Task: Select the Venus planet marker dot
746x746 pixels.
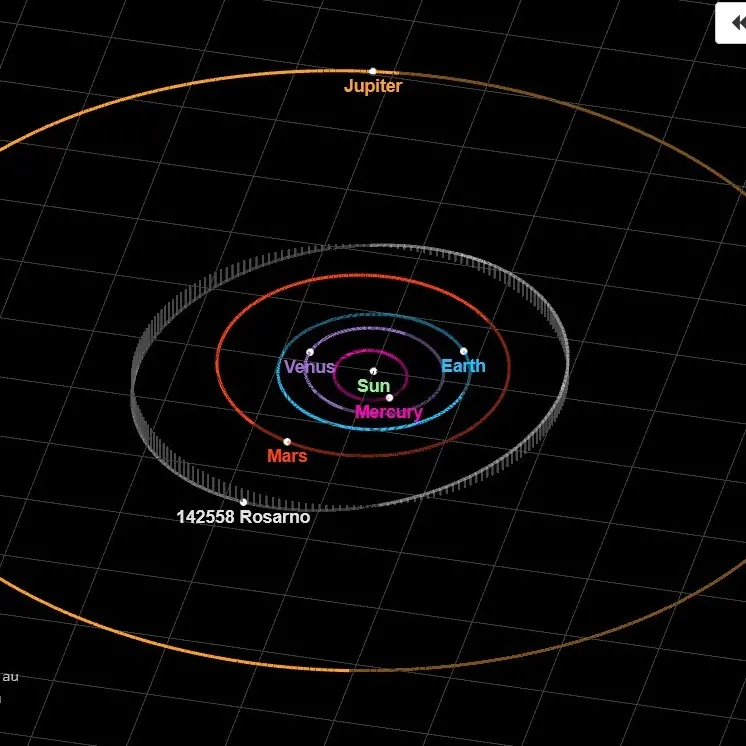Action: point(310,352)
